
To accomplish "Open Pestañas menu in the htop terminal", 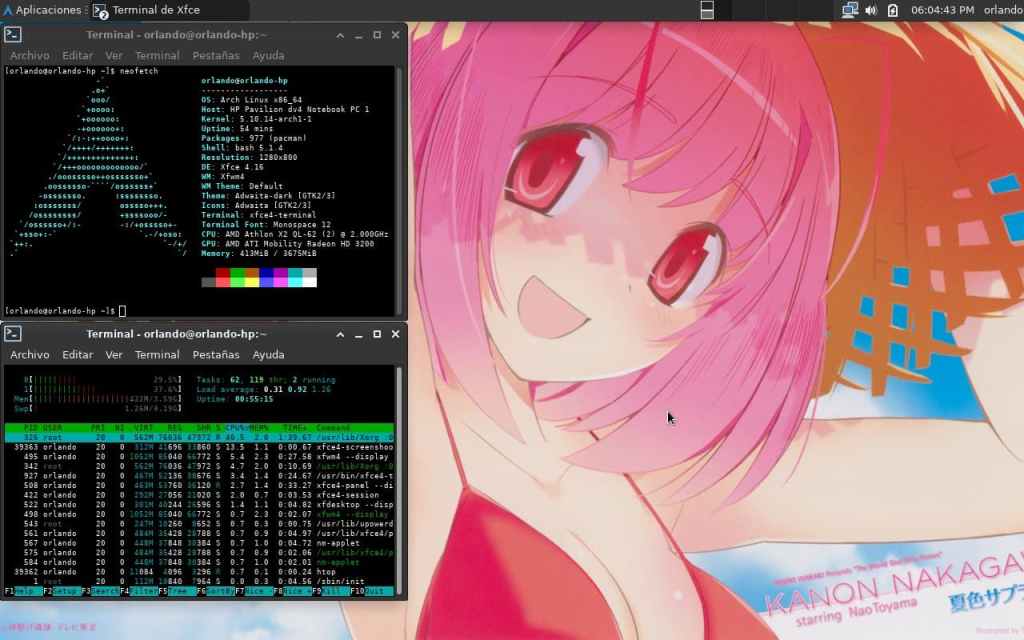I will tap(216, 355).
